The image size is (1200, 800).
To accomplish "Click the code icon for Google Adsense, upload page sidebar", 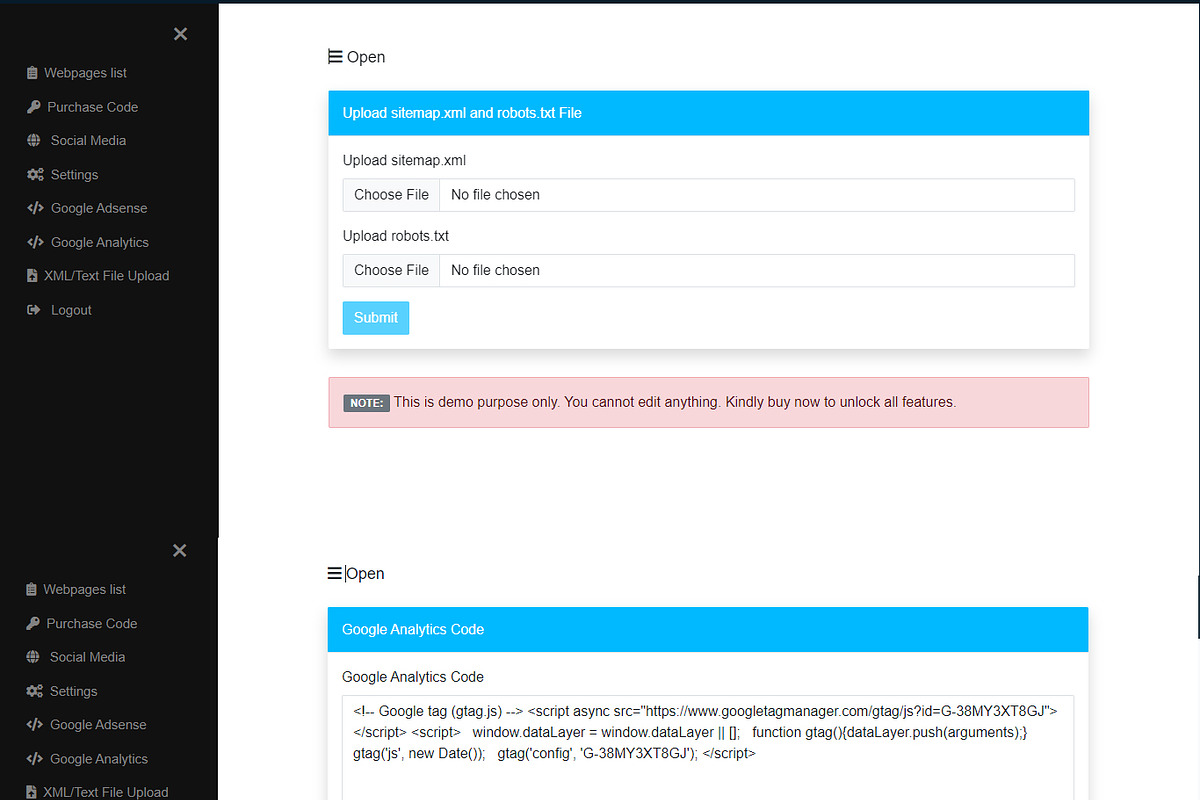I will 35,209.
